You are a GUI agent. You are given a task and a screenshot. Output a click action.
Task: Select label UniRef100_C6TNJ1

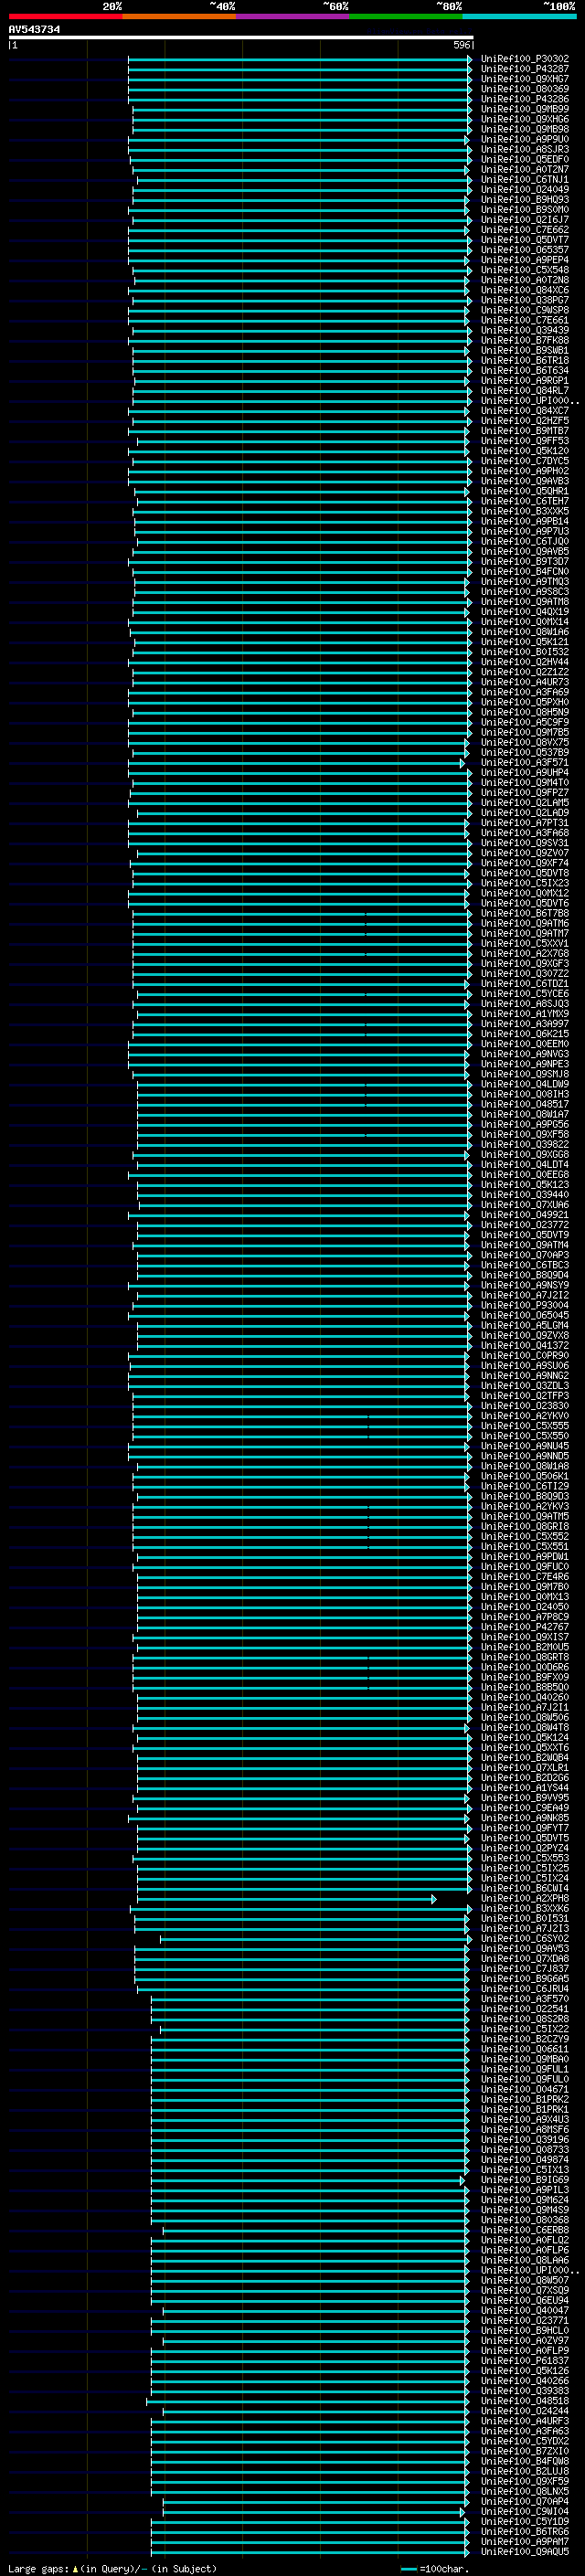525,179
